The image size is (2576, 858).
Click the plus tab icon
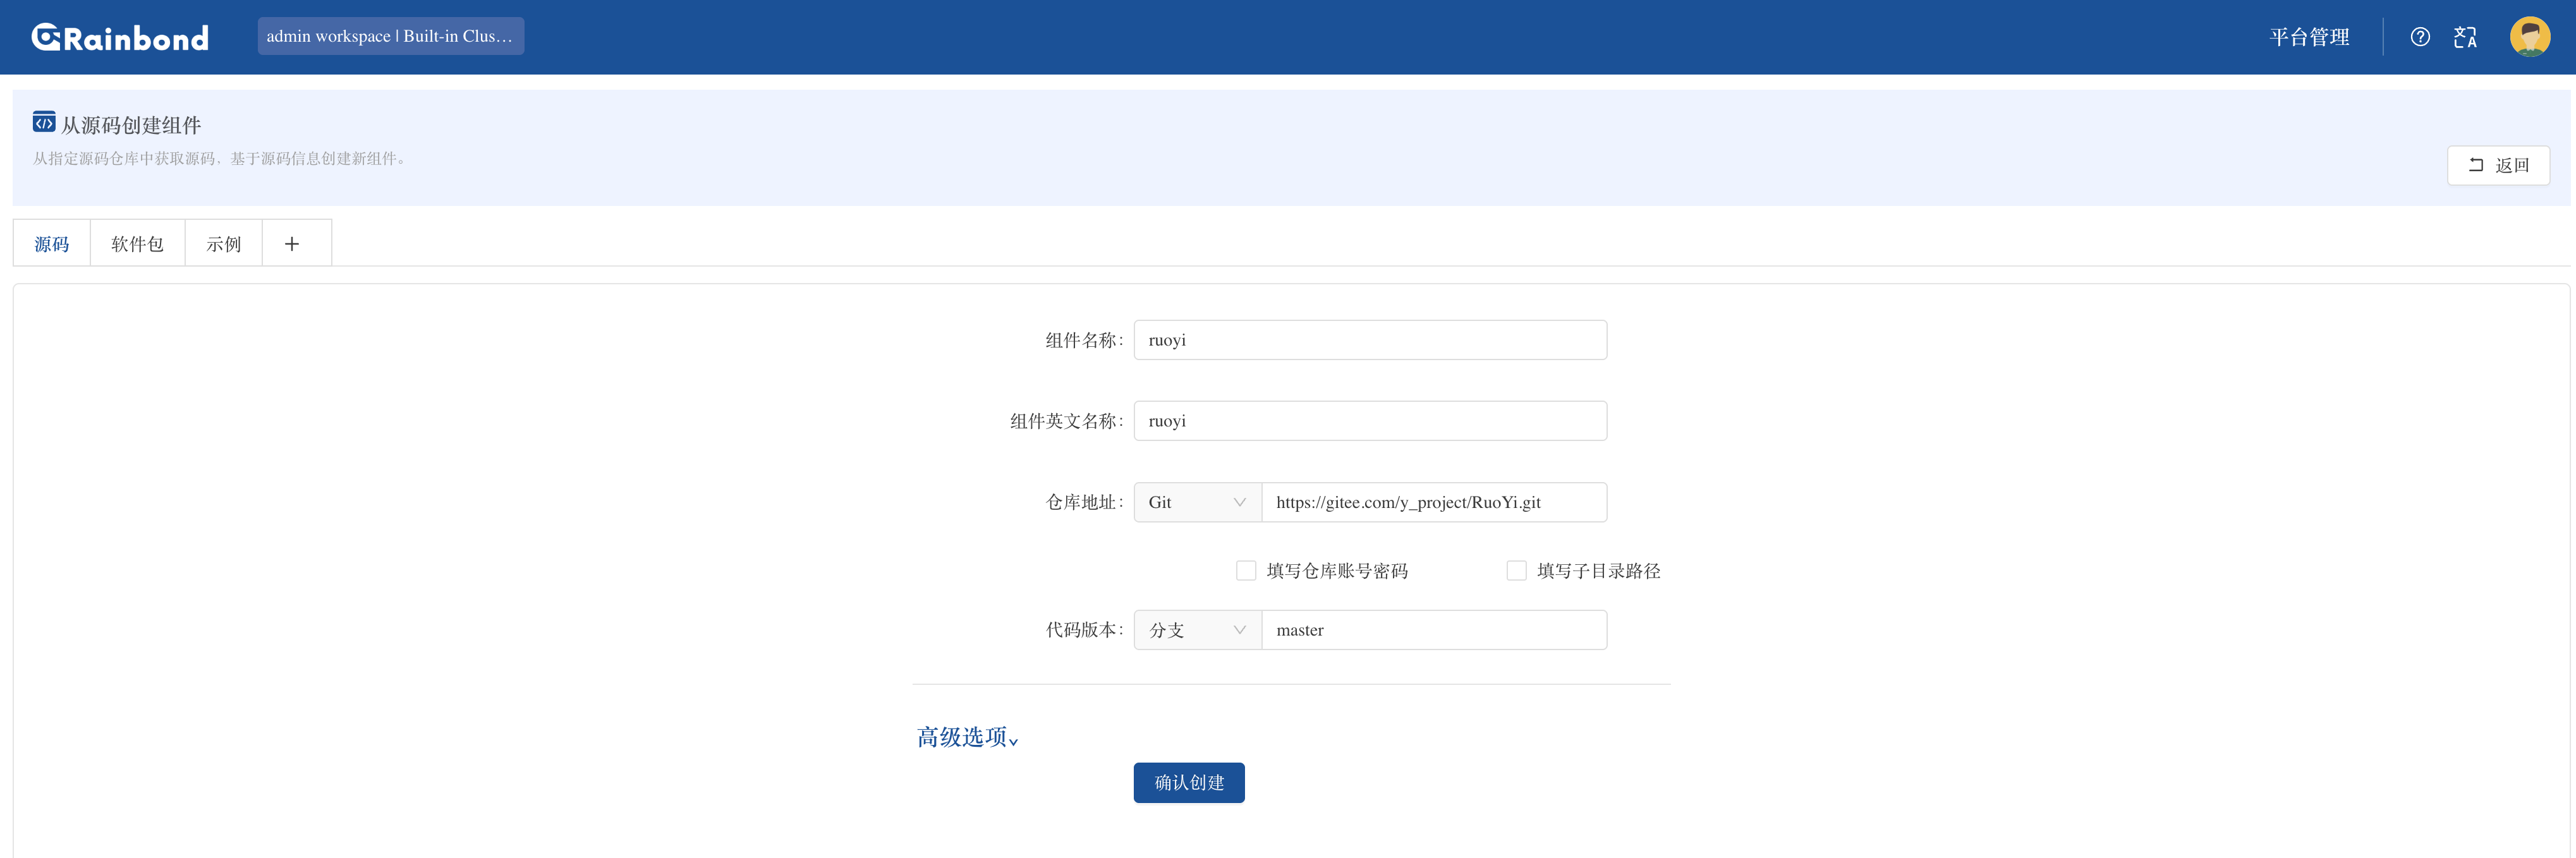(292, 244)
